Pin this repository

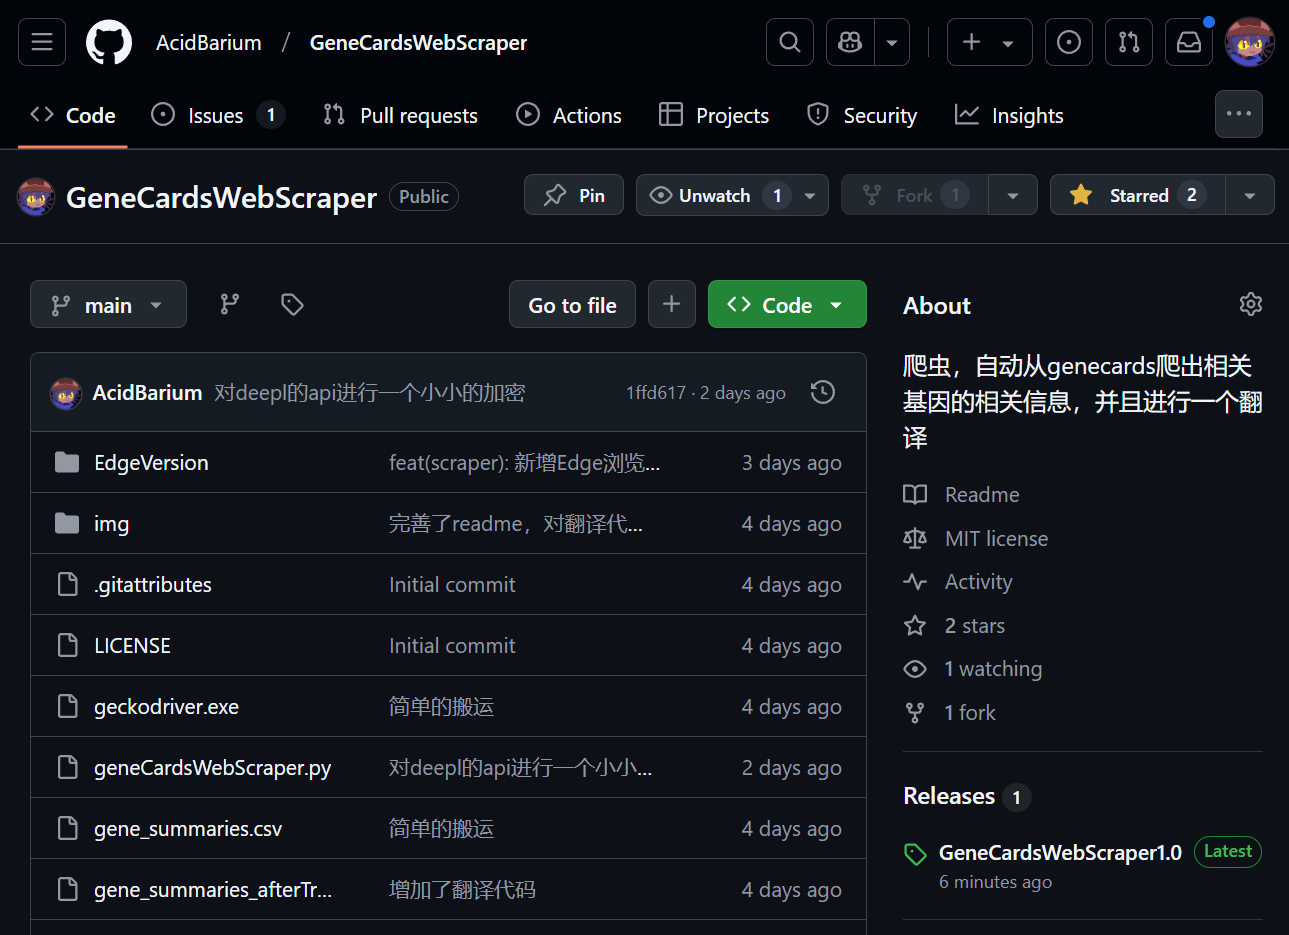point(574,195)
